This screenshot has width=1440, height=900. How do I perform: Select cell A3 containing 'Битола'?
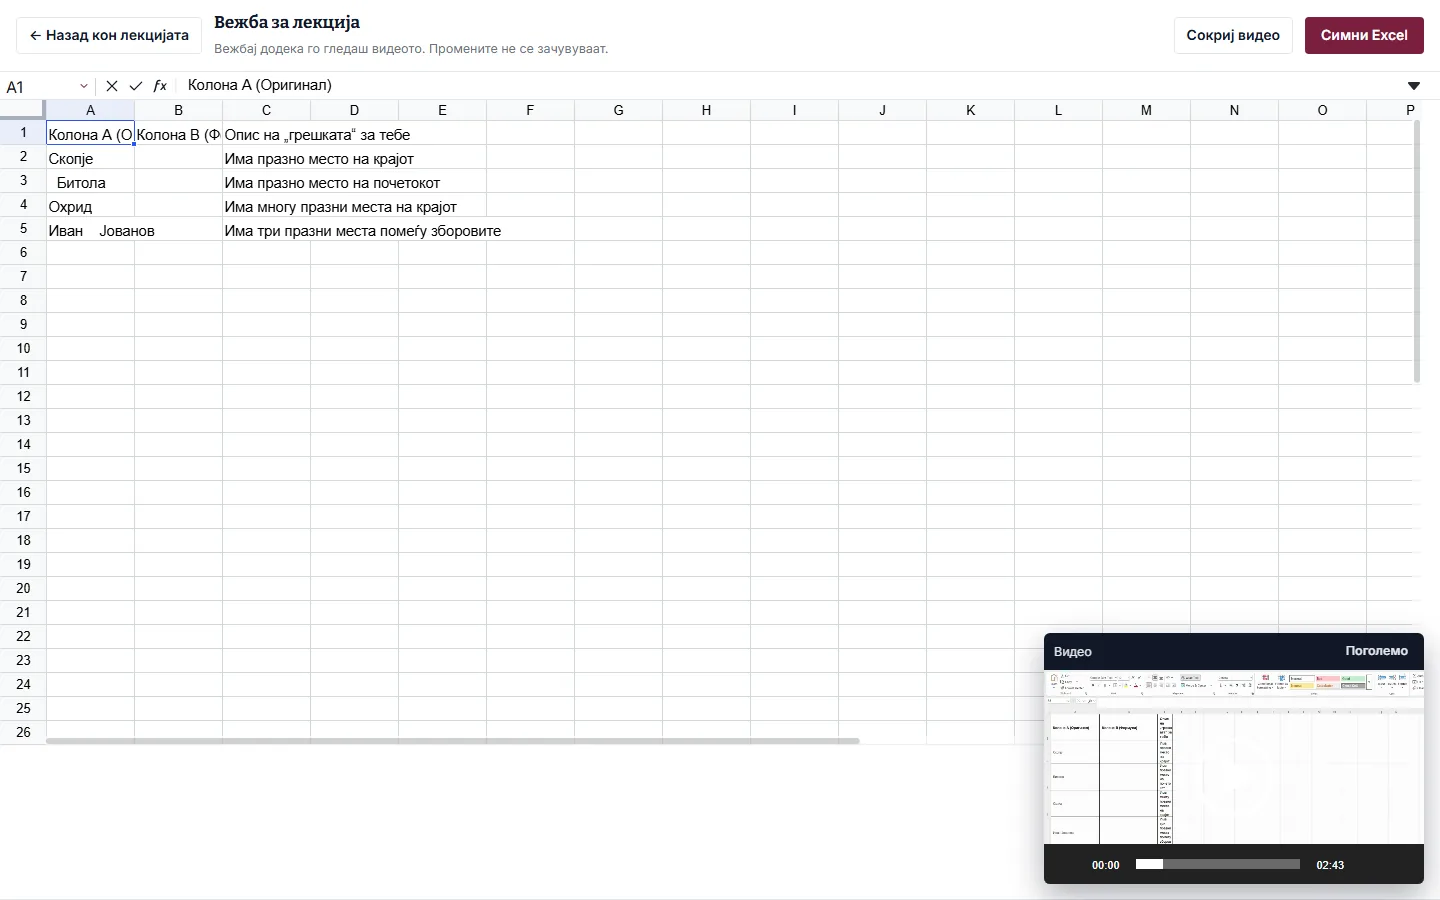pyautogui.click(x=90, y=182)
